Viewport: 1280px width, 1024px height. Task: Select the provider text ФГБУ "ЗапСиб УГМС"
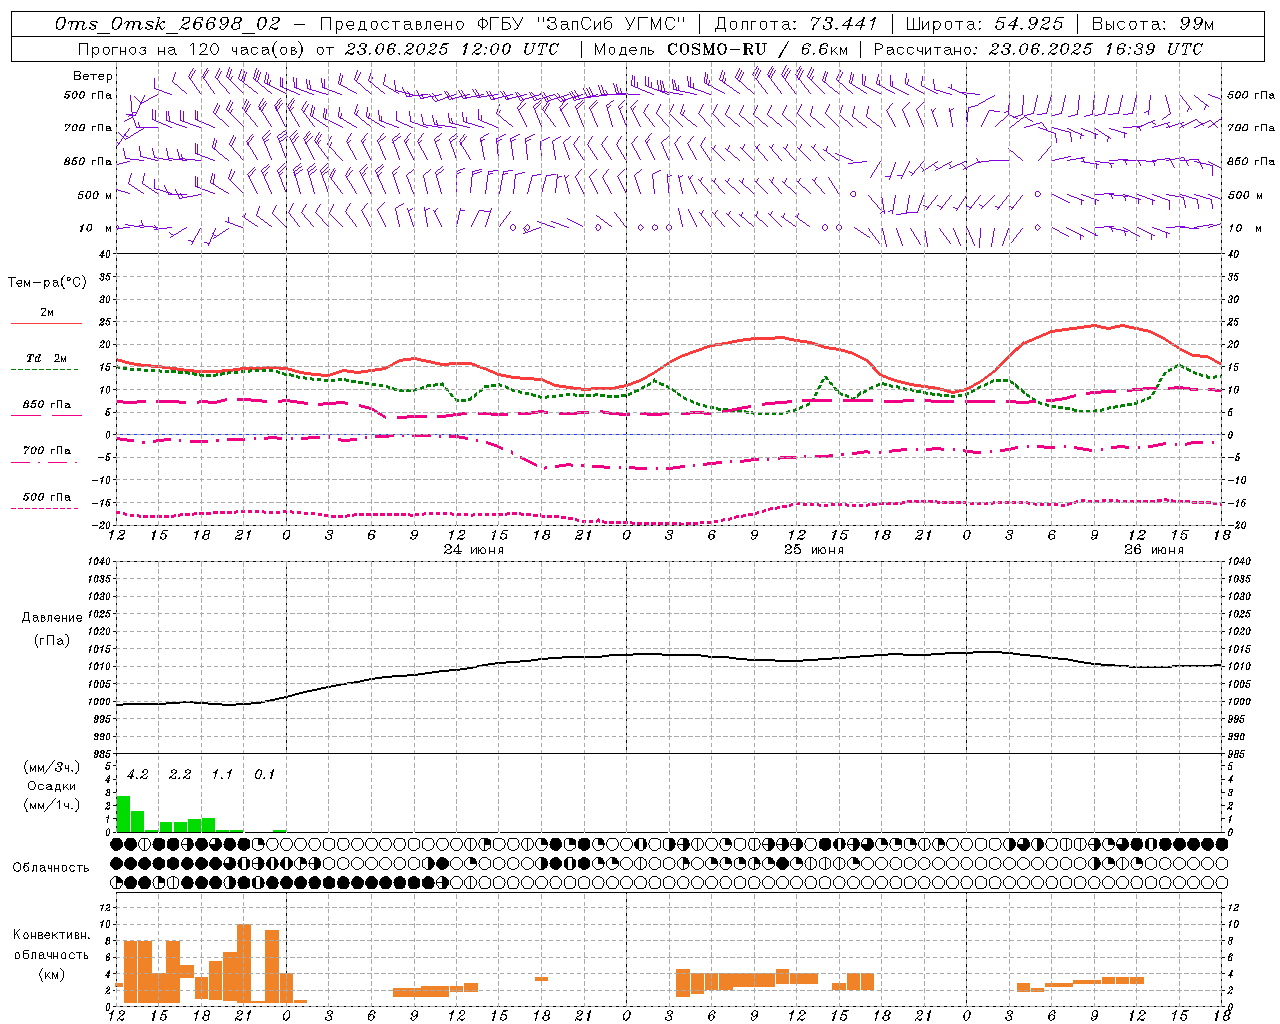[582, 24]
